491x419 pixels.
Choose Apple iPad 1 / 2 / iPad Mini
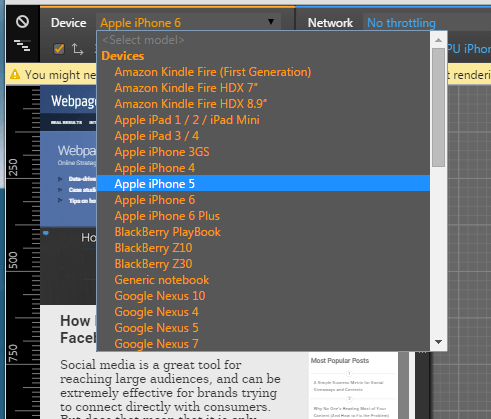(263, 120)
